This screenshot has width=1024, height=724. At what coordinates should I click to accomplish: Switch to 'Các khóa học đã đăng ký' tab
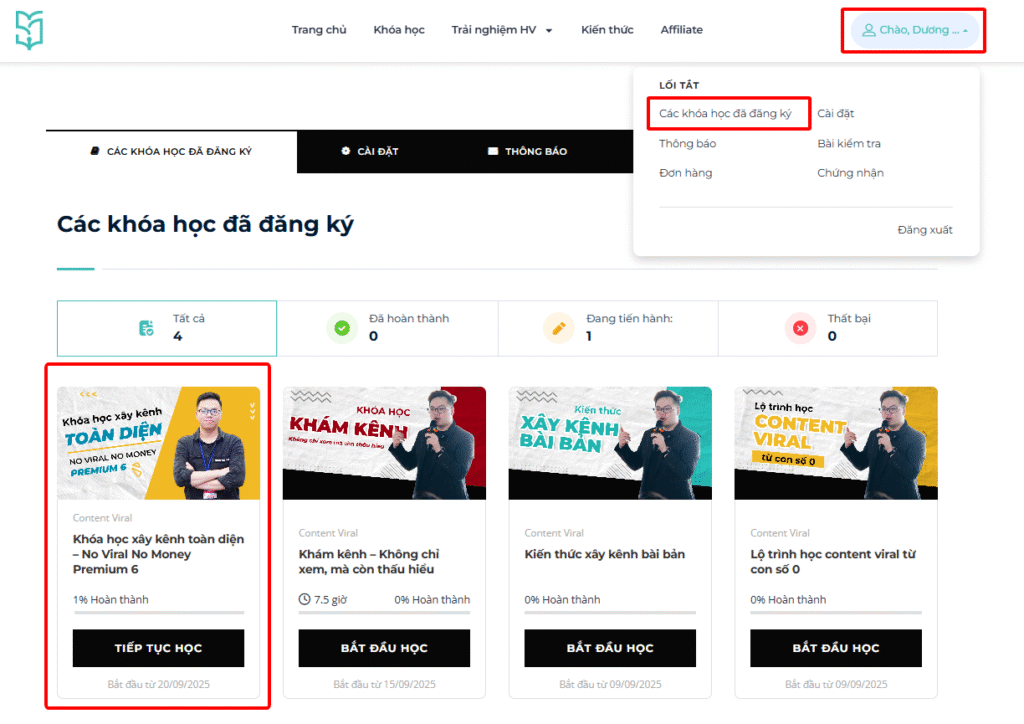[x=171, y=151]
